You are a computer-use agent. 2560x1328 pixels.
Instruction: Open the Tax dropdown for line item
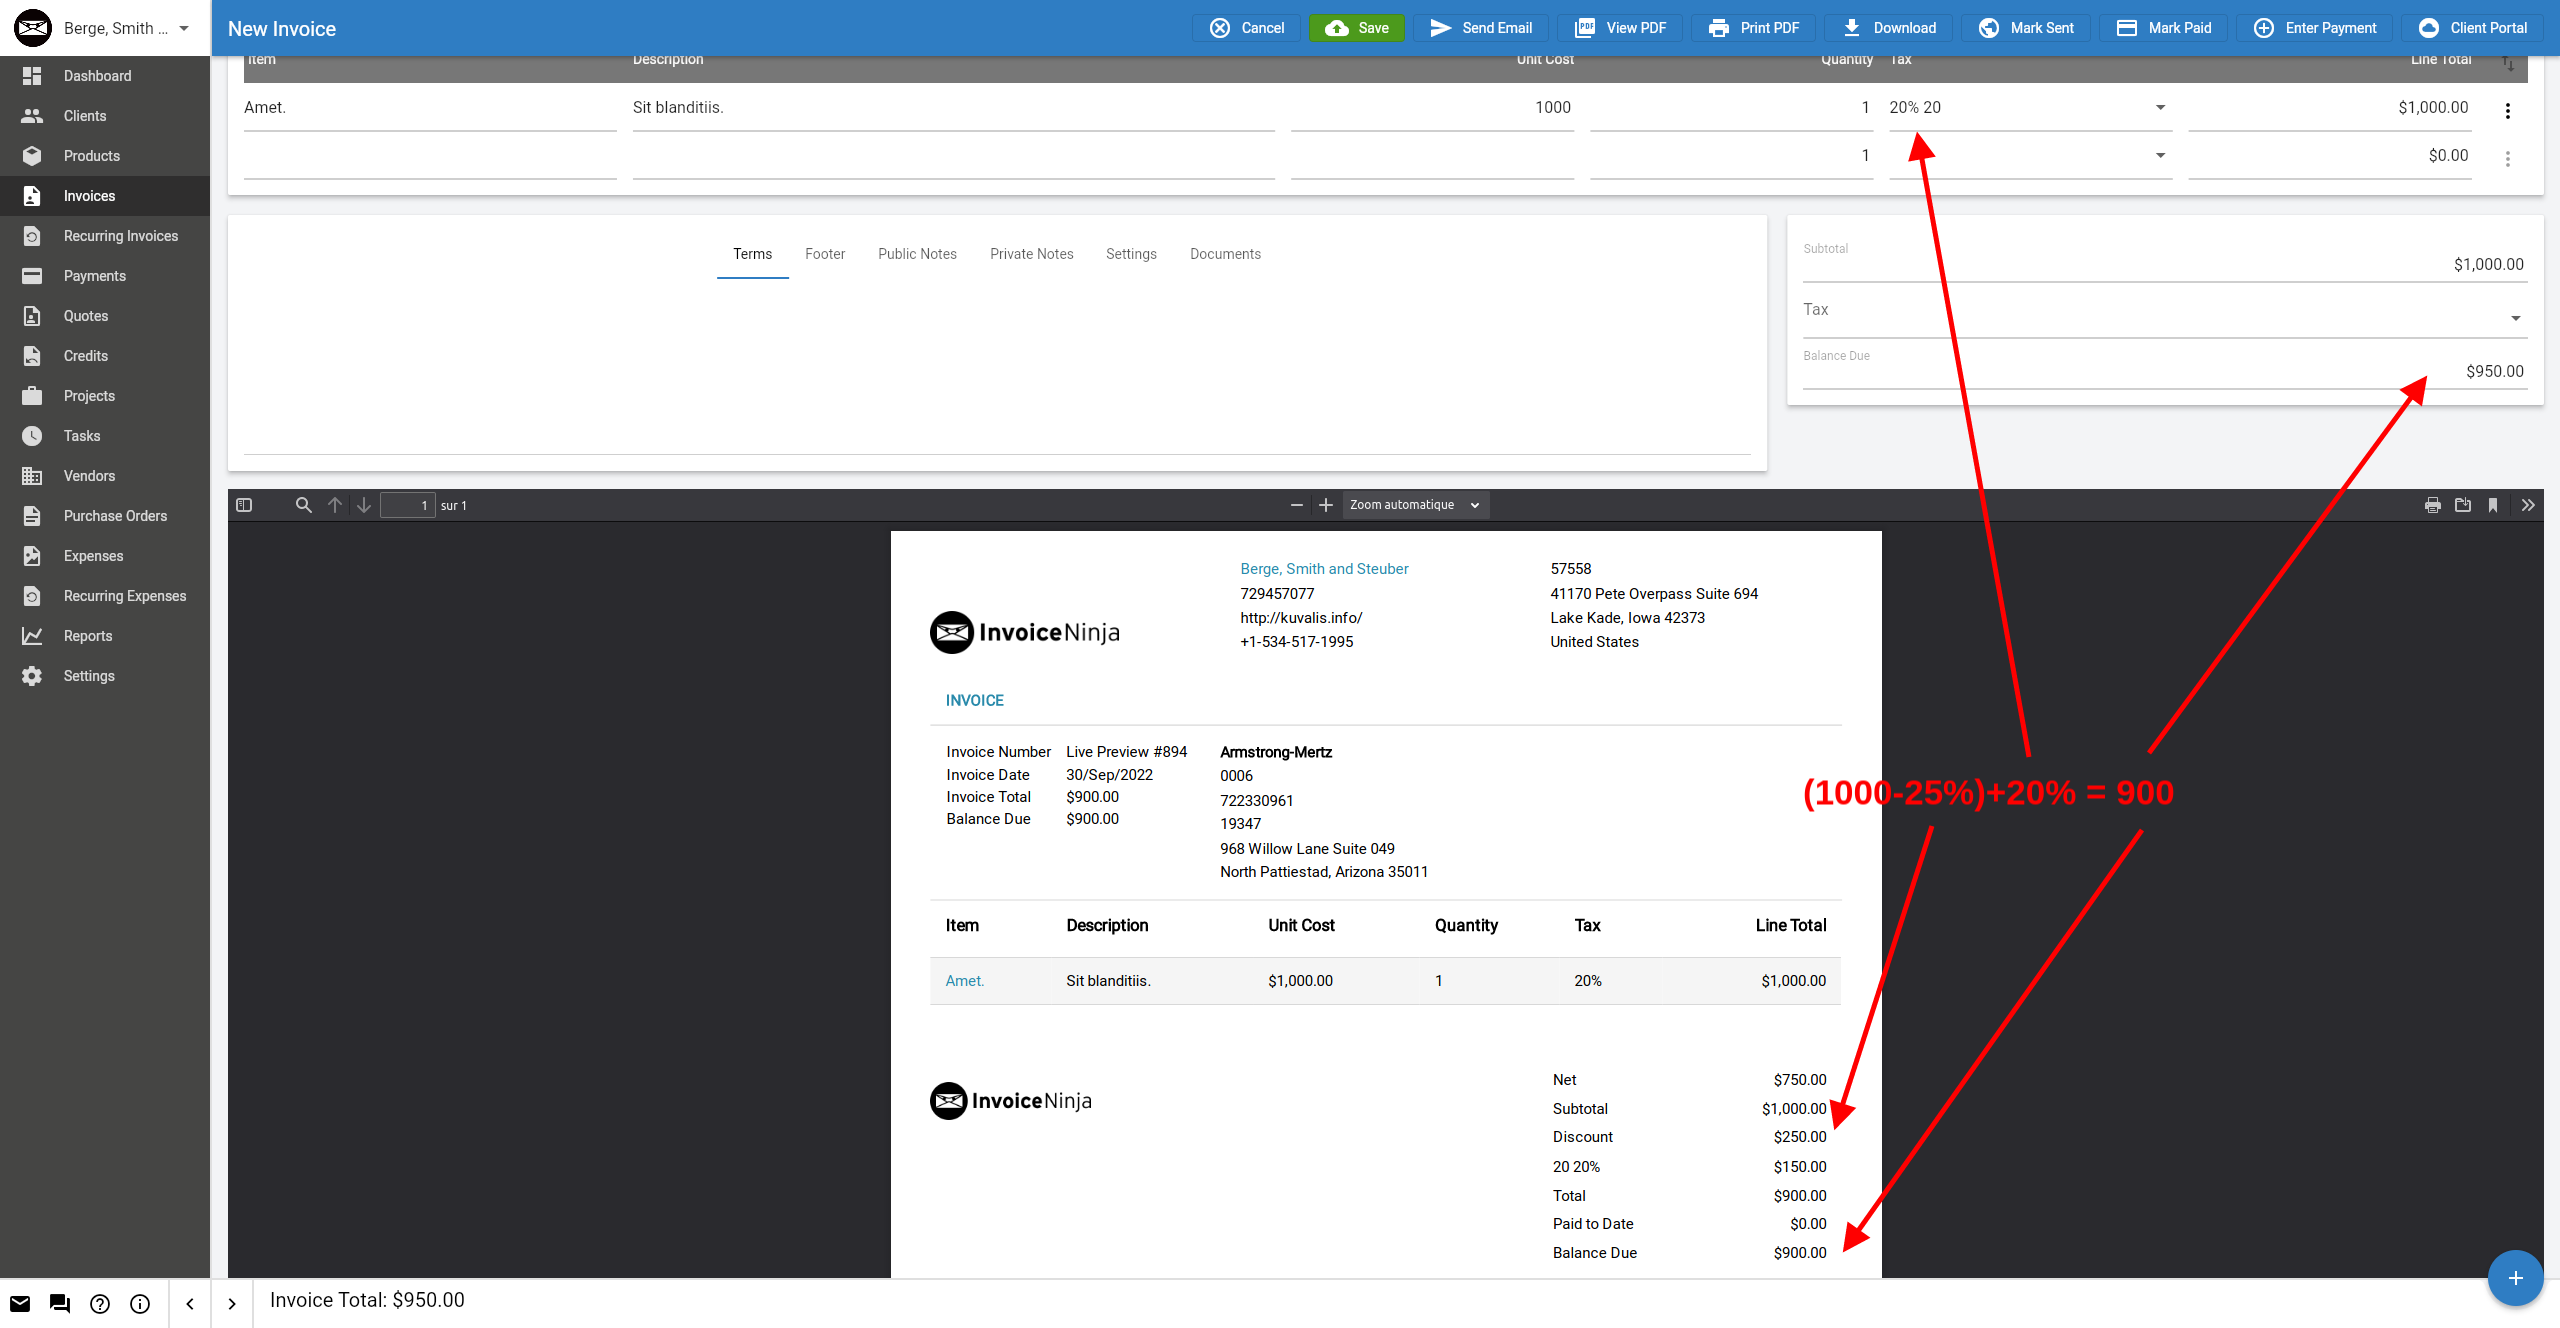coord(2160,107)
